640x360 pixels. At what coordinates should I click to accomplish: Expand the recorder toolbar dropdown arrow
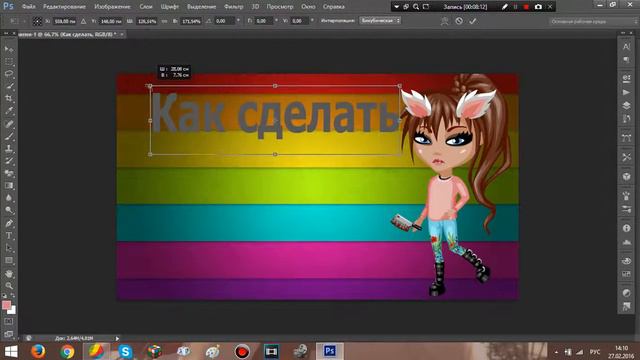tap(396, 7)
